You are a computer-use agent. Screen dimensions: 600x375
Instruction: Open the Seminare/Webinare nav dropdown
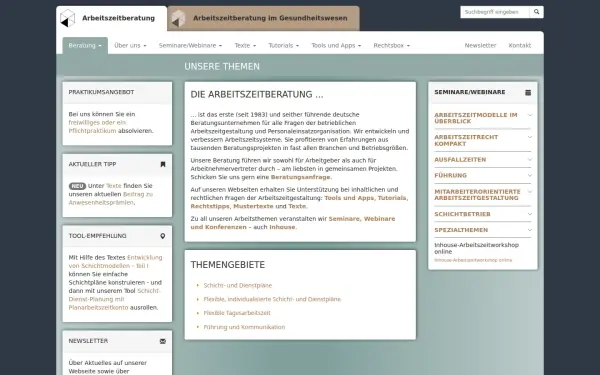coord(190,46)
